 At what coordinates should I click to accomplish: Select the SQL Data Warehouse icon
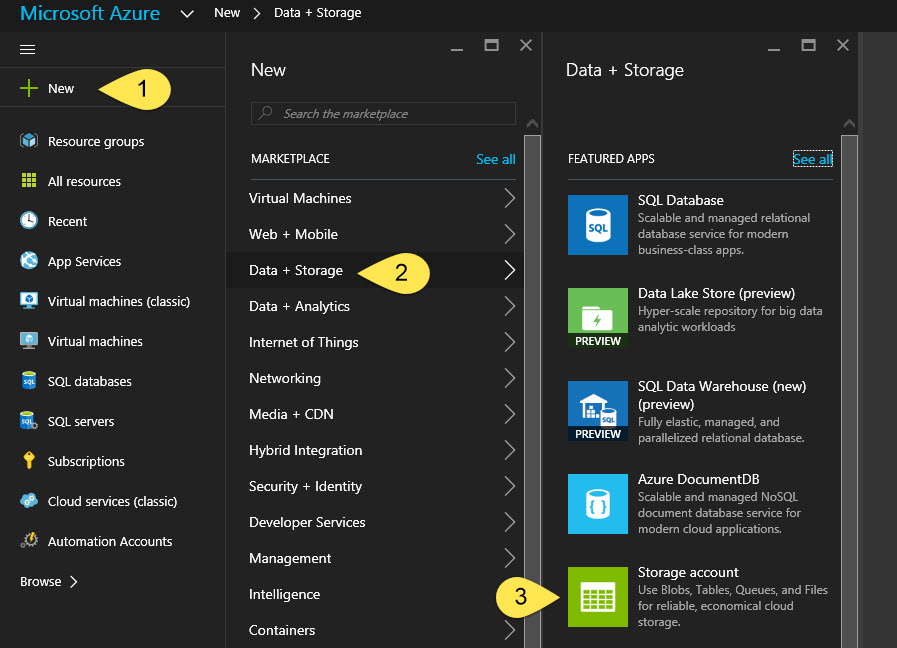[x=597, y=410]
